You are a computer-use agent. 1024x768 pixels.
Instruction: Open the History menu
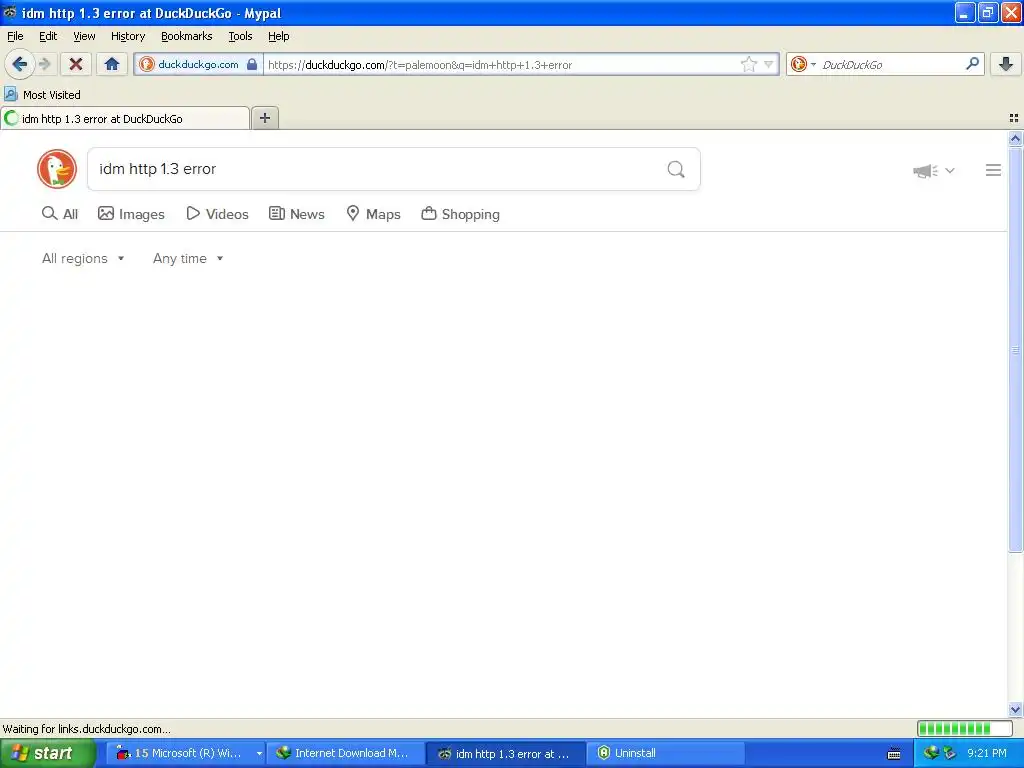(128, 36)
